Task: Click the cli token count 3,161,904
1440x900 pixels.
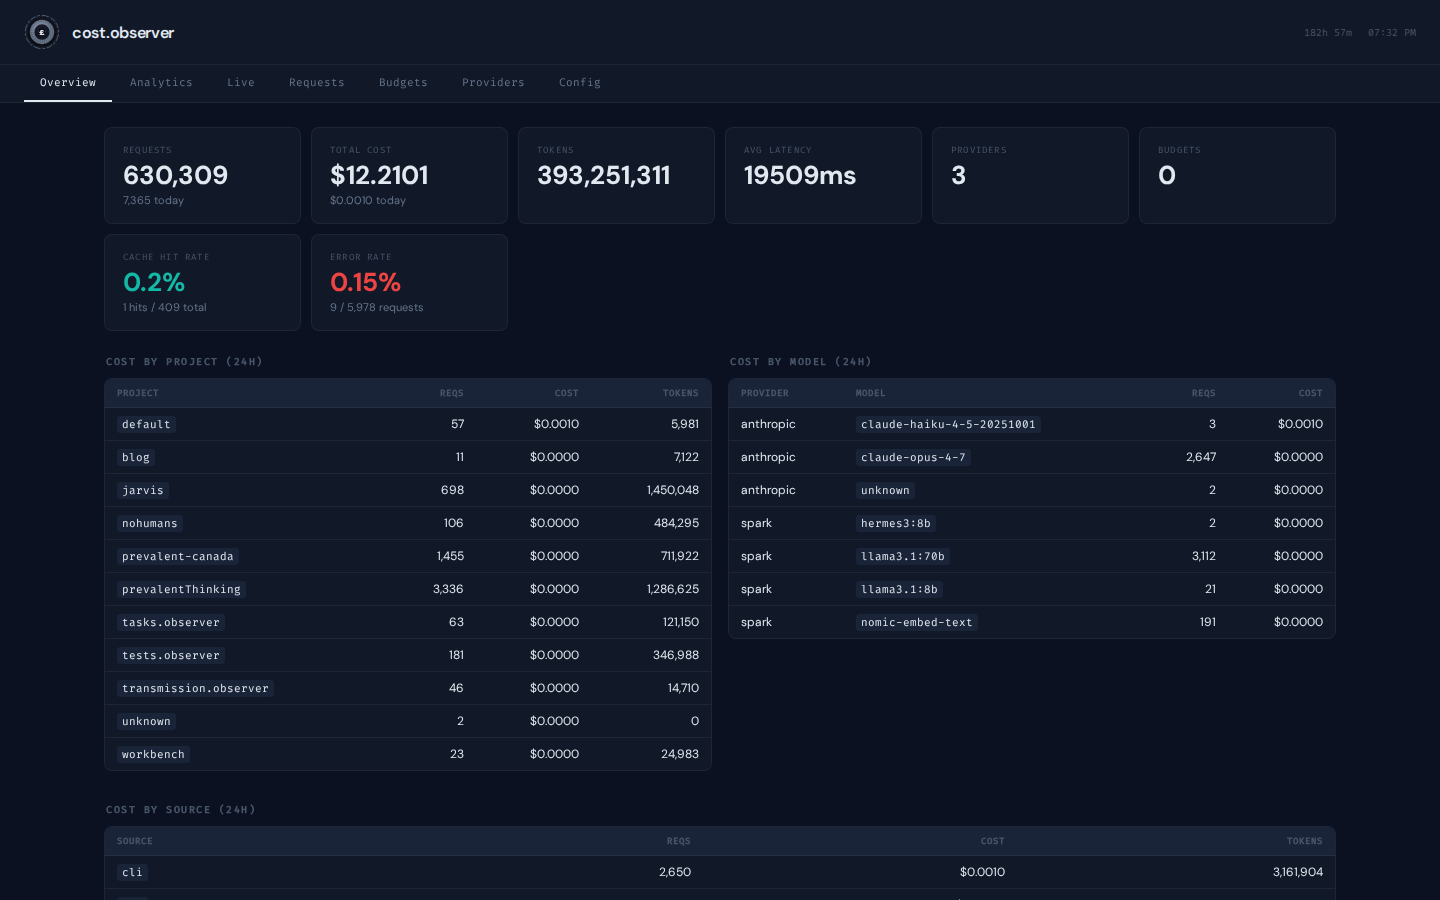Action: pyautogui.click(x=1298, y=872)
